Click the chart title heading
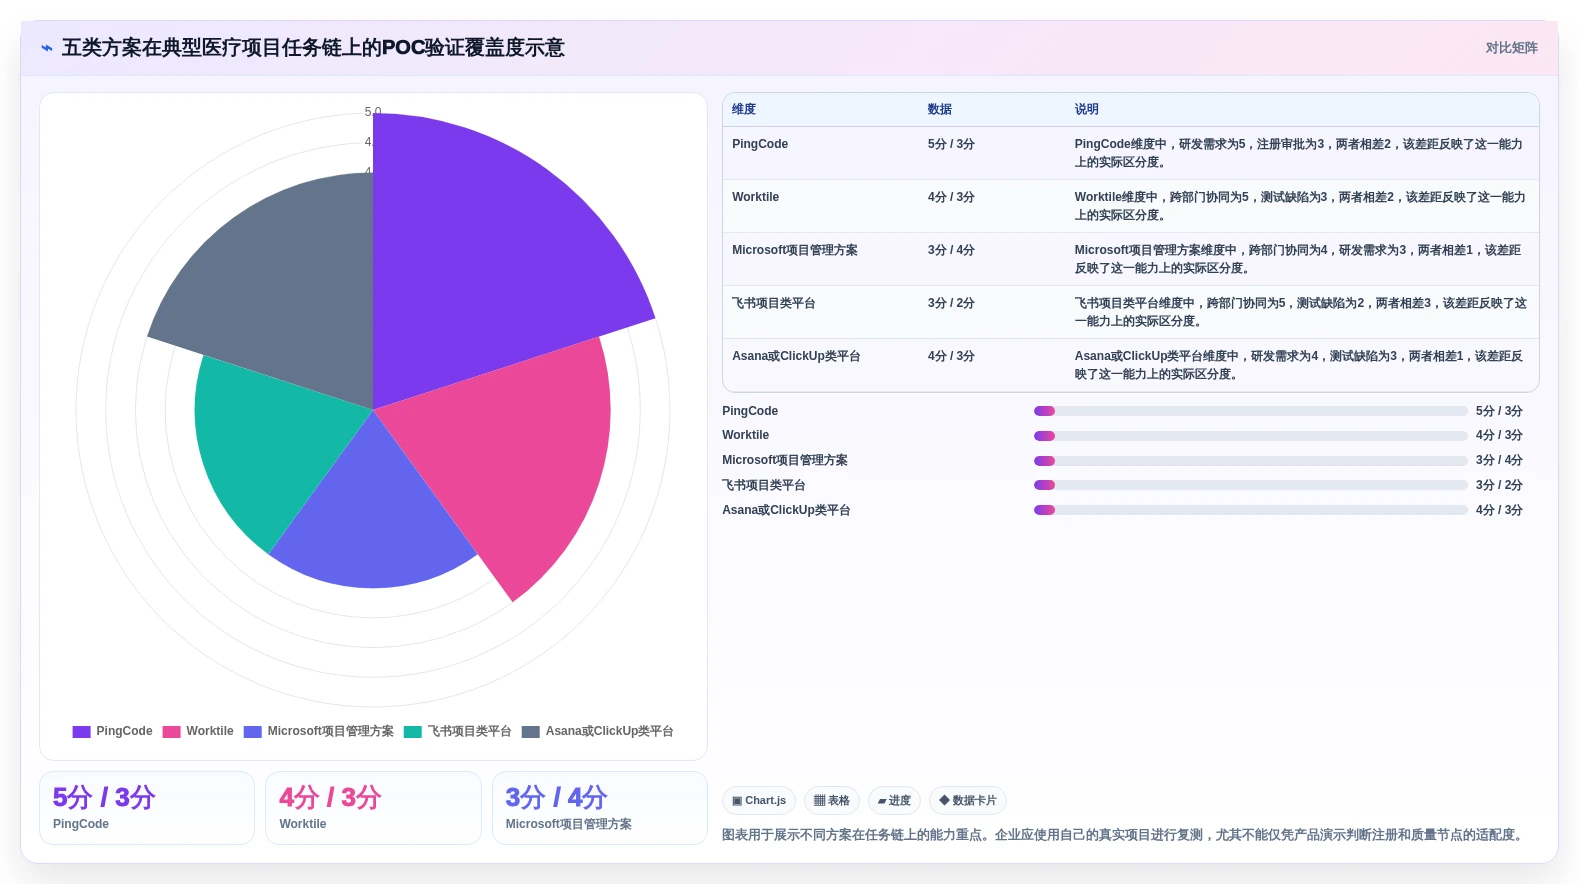 click(x=313, y=48)
